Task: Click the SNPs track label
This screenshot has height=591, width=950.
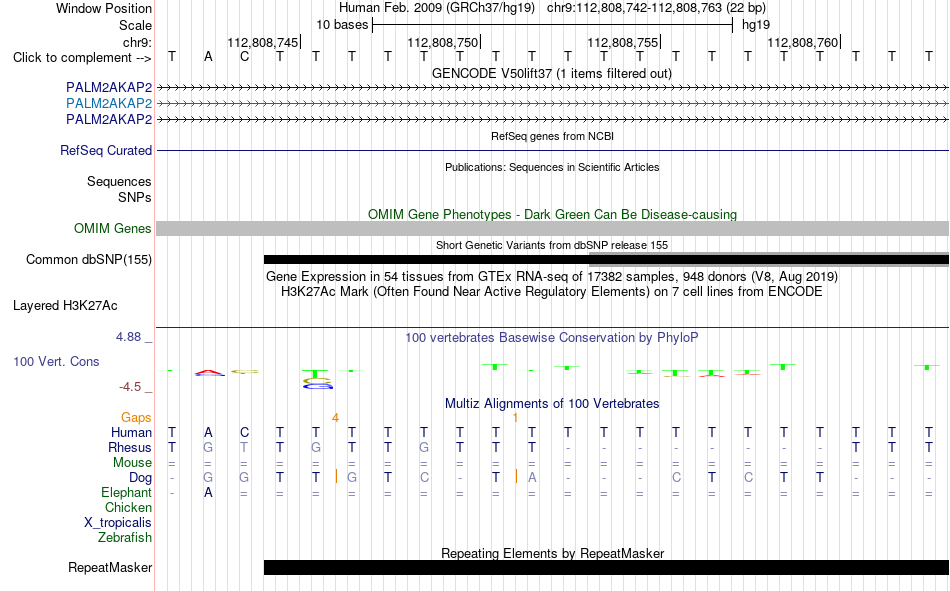Action: 135,197
